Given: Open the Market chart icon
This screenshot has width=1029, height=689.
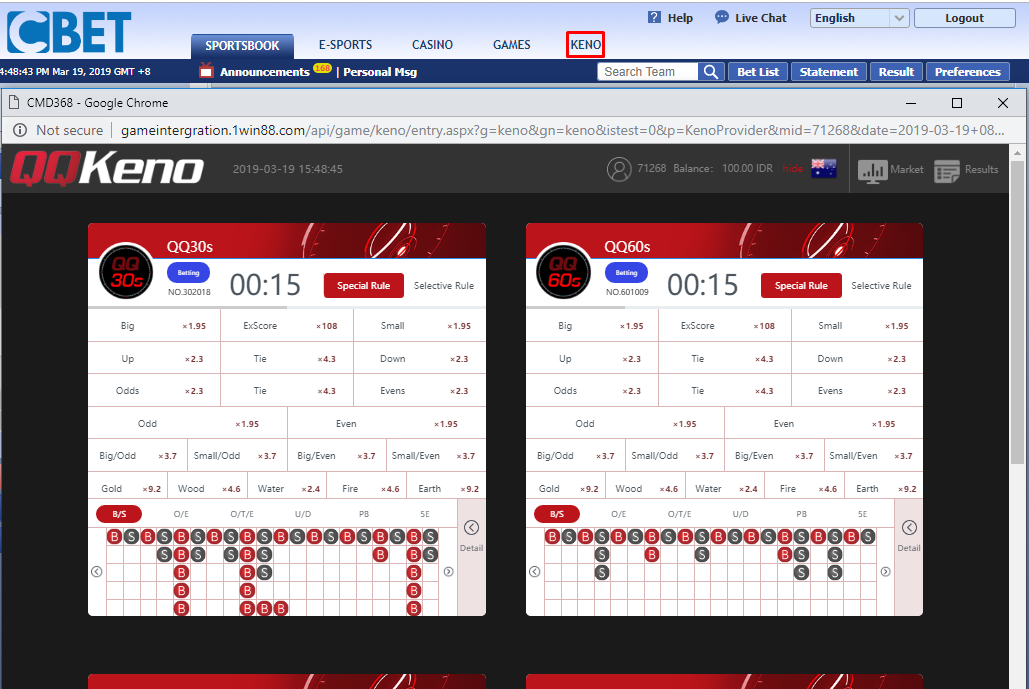Looking at the screenshot, I should pyautogui.click(x=873, y=170).
